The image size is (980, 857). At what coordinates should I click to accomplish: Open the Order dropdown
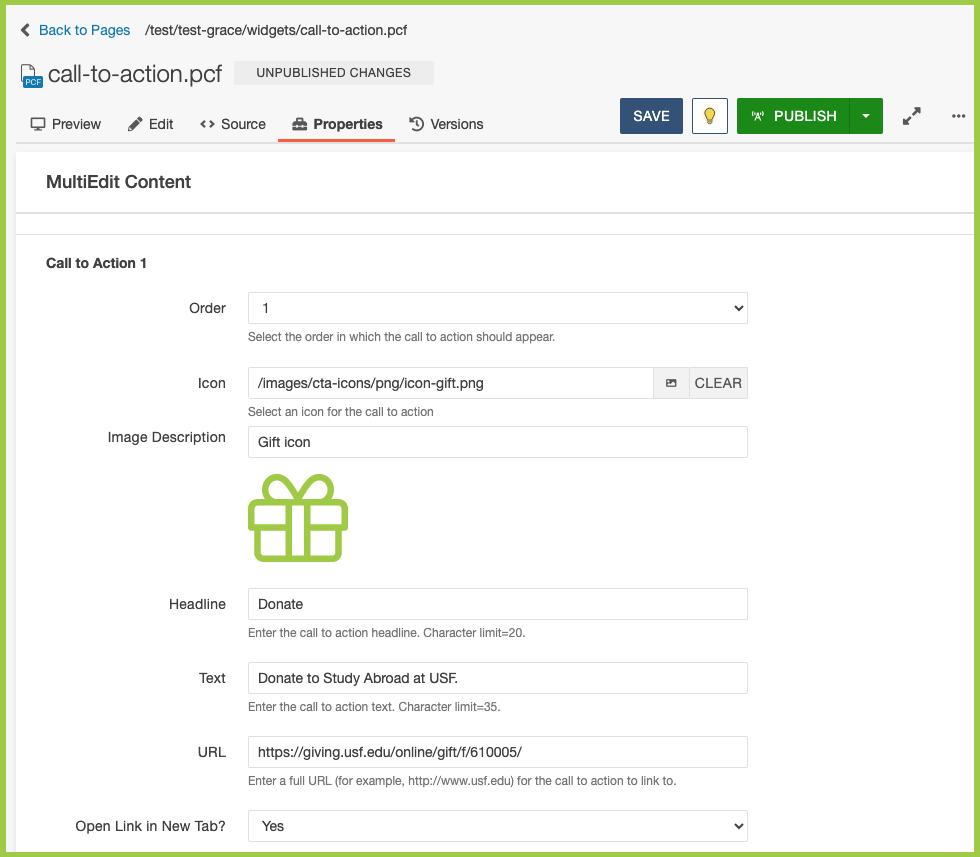(497, 308)
